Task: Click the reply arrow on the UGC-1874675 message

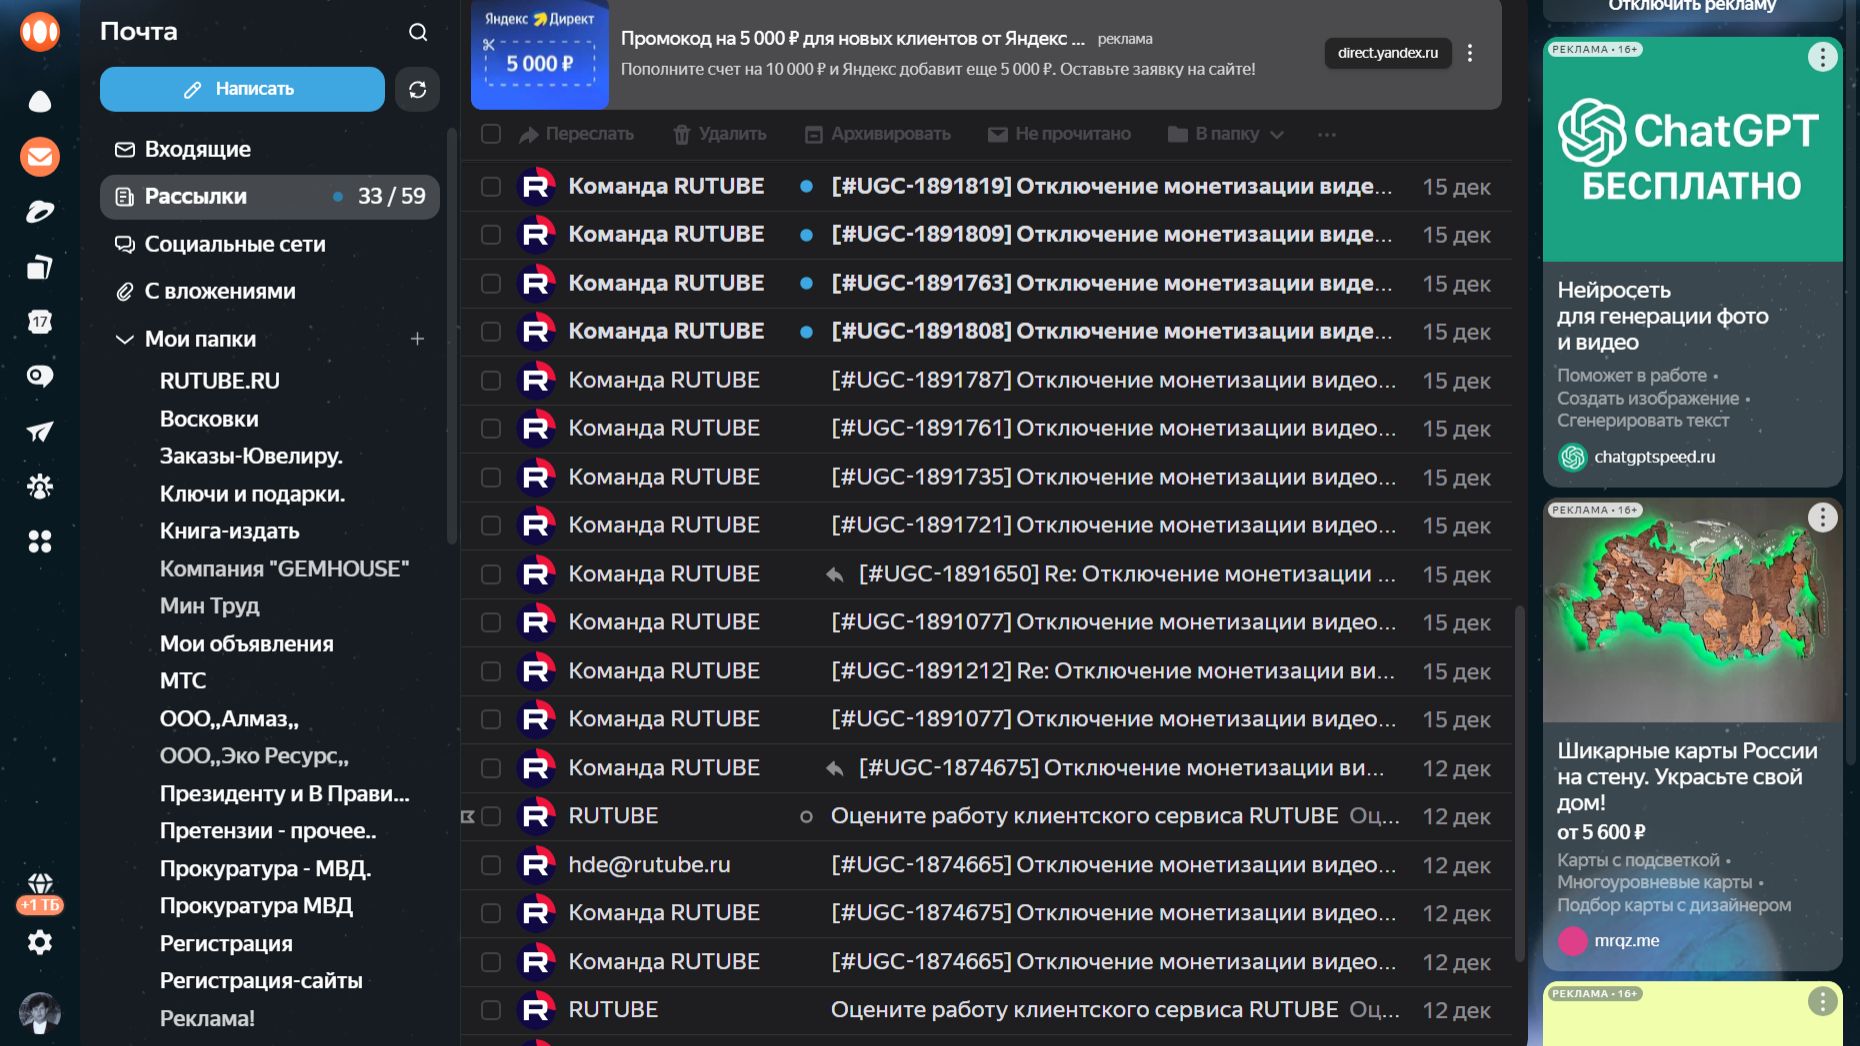Action: pos(834,768)
